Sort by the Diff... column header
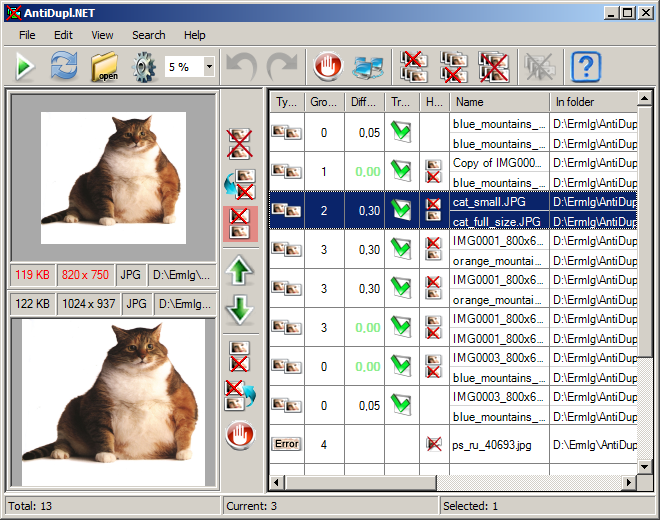Viewport: 660px width, 520px height. [364, 102]
